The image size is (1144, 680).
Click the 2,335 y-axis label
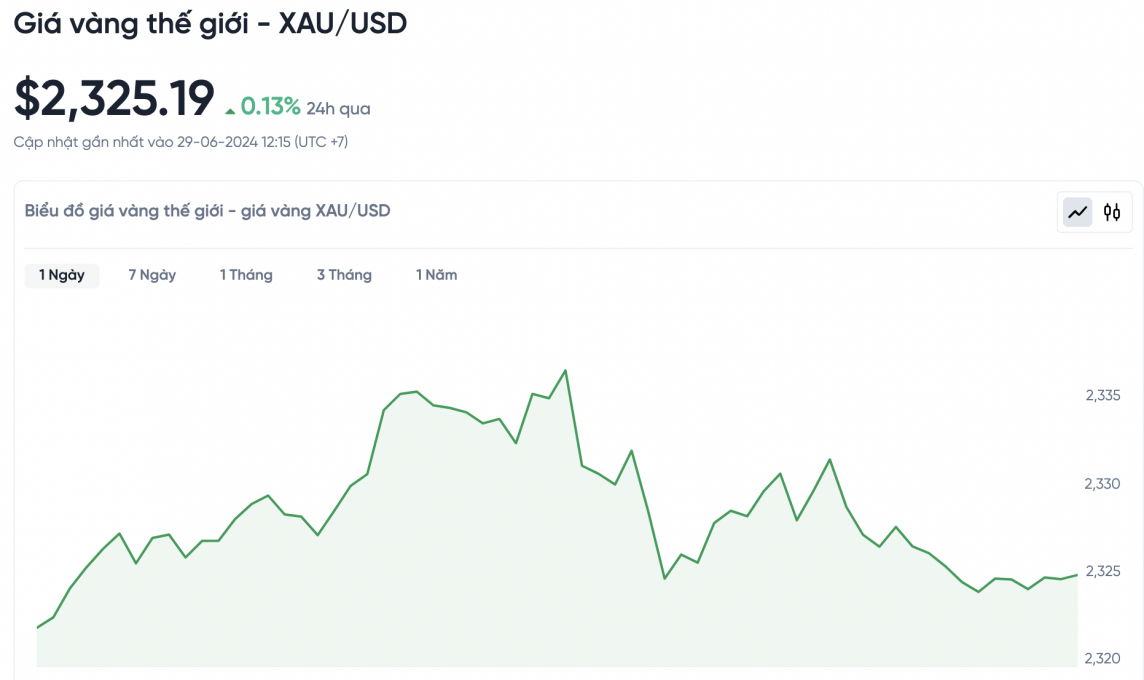point(1102,396)
